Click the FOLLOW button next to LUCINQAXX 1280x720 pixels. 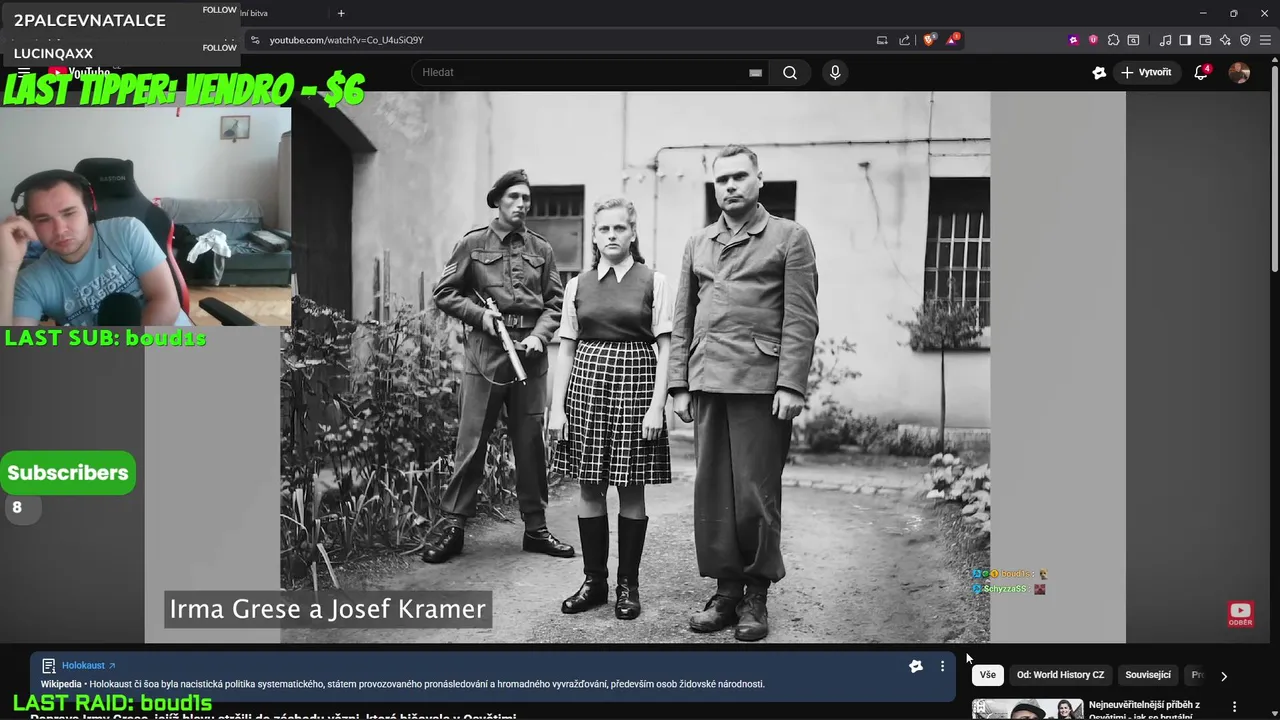219,48
